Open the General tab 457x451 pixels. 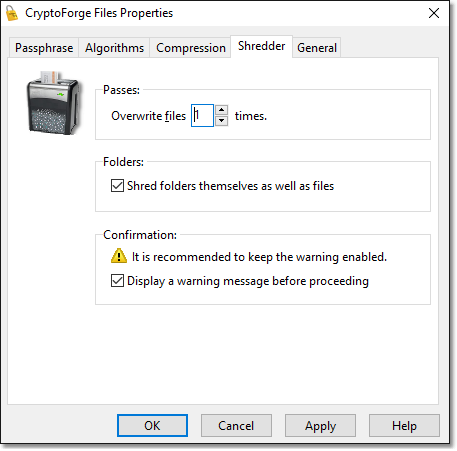[317, 48]
